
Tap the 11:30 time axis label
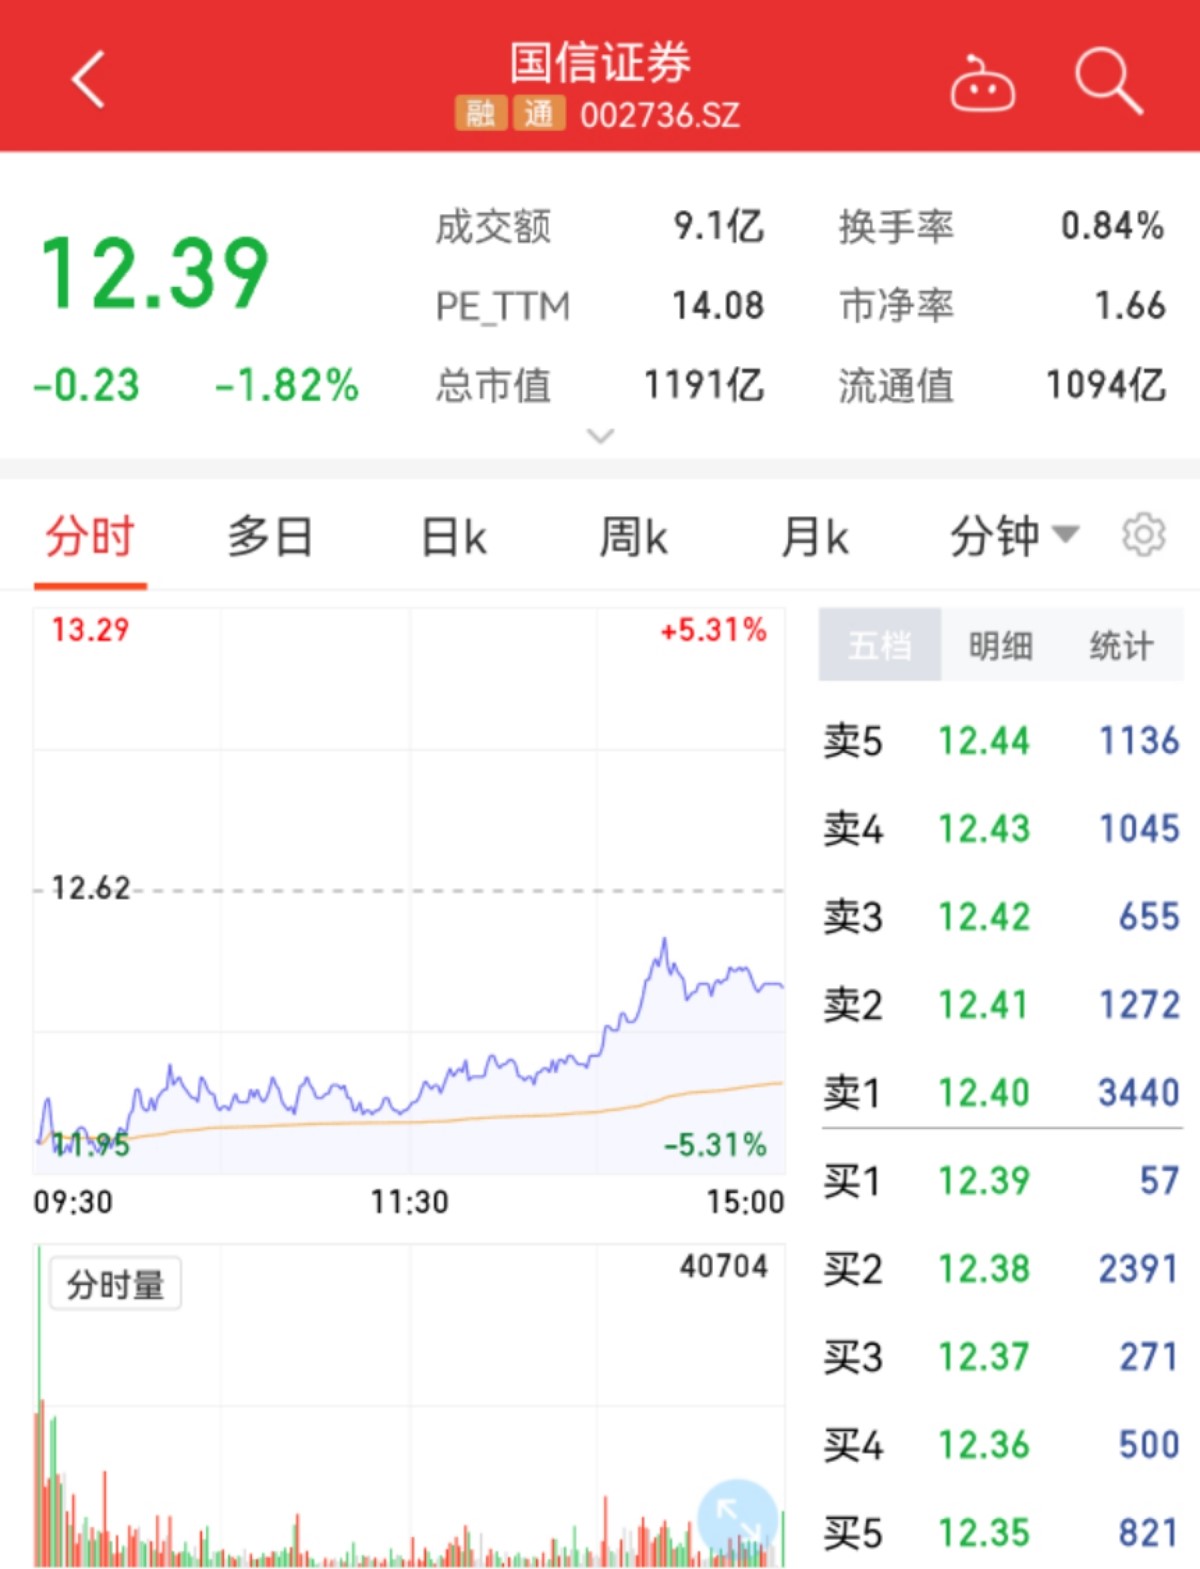(409, 1201)
